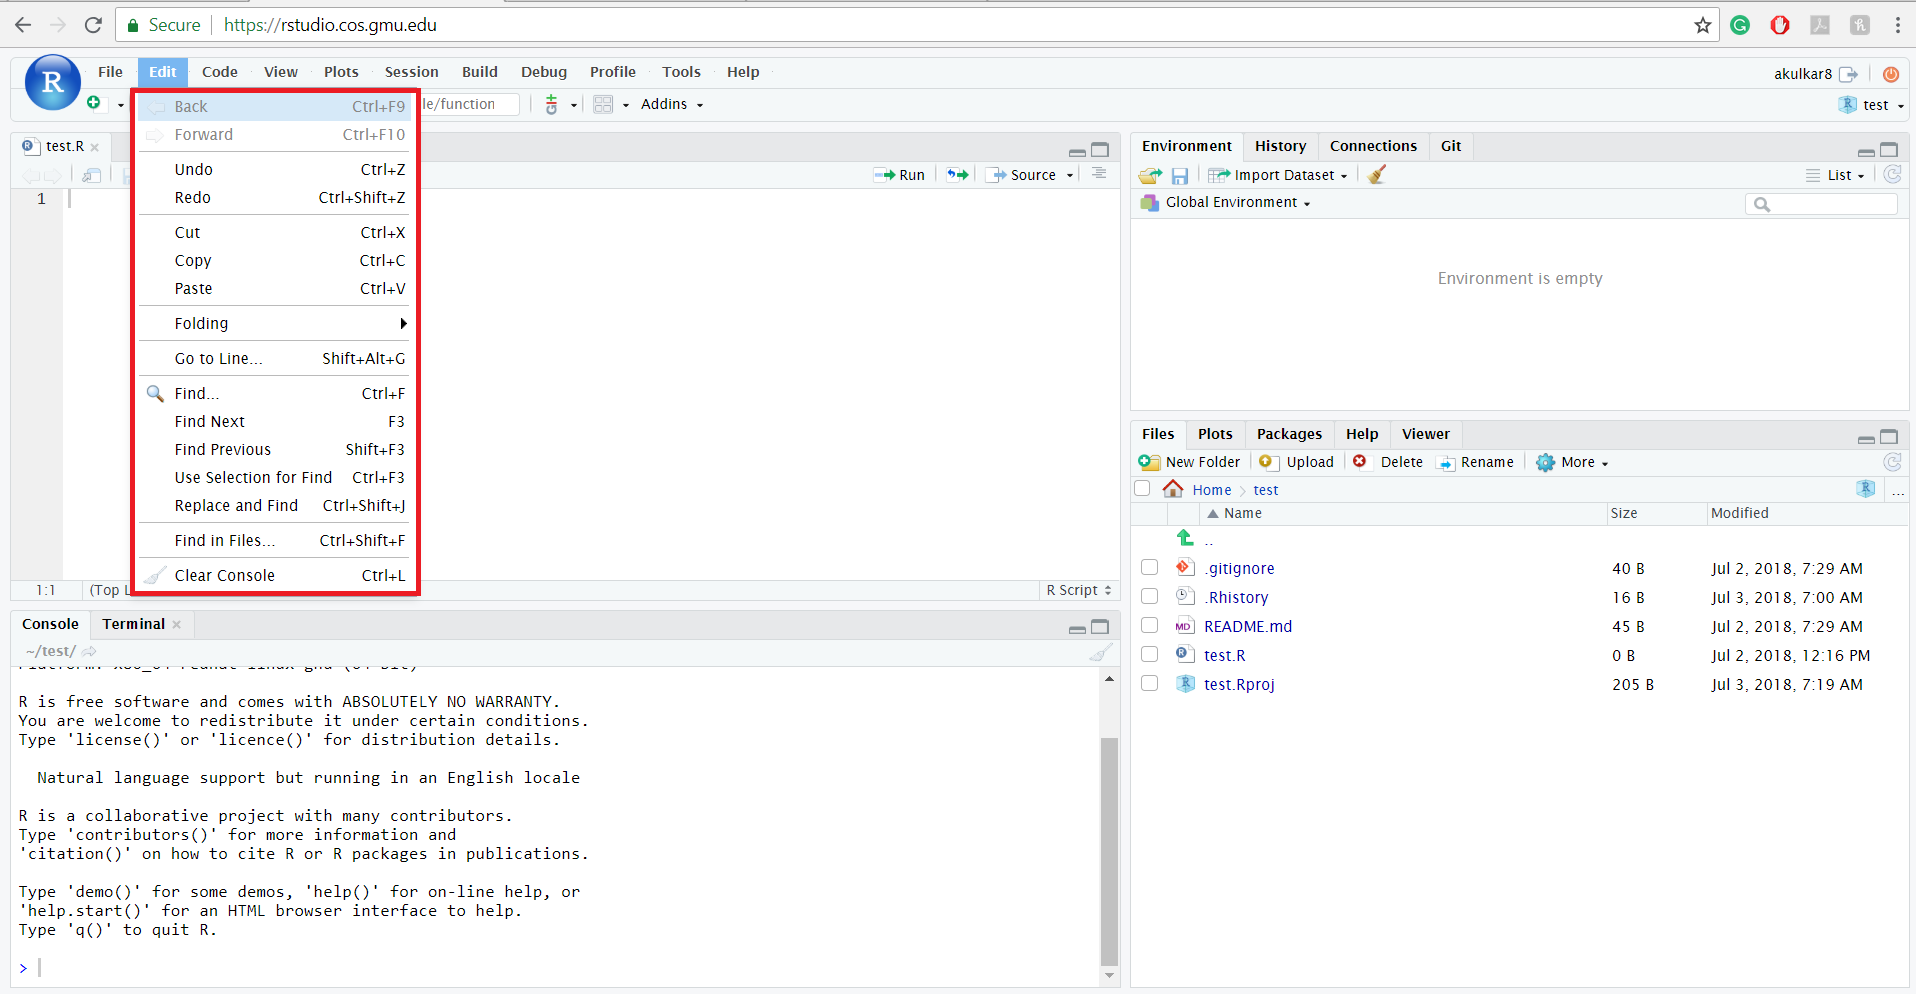This screenshot has height=994, width=1916.
Task: Click the workspace panes layout grid icon
Action: click(x=603, y=104)
